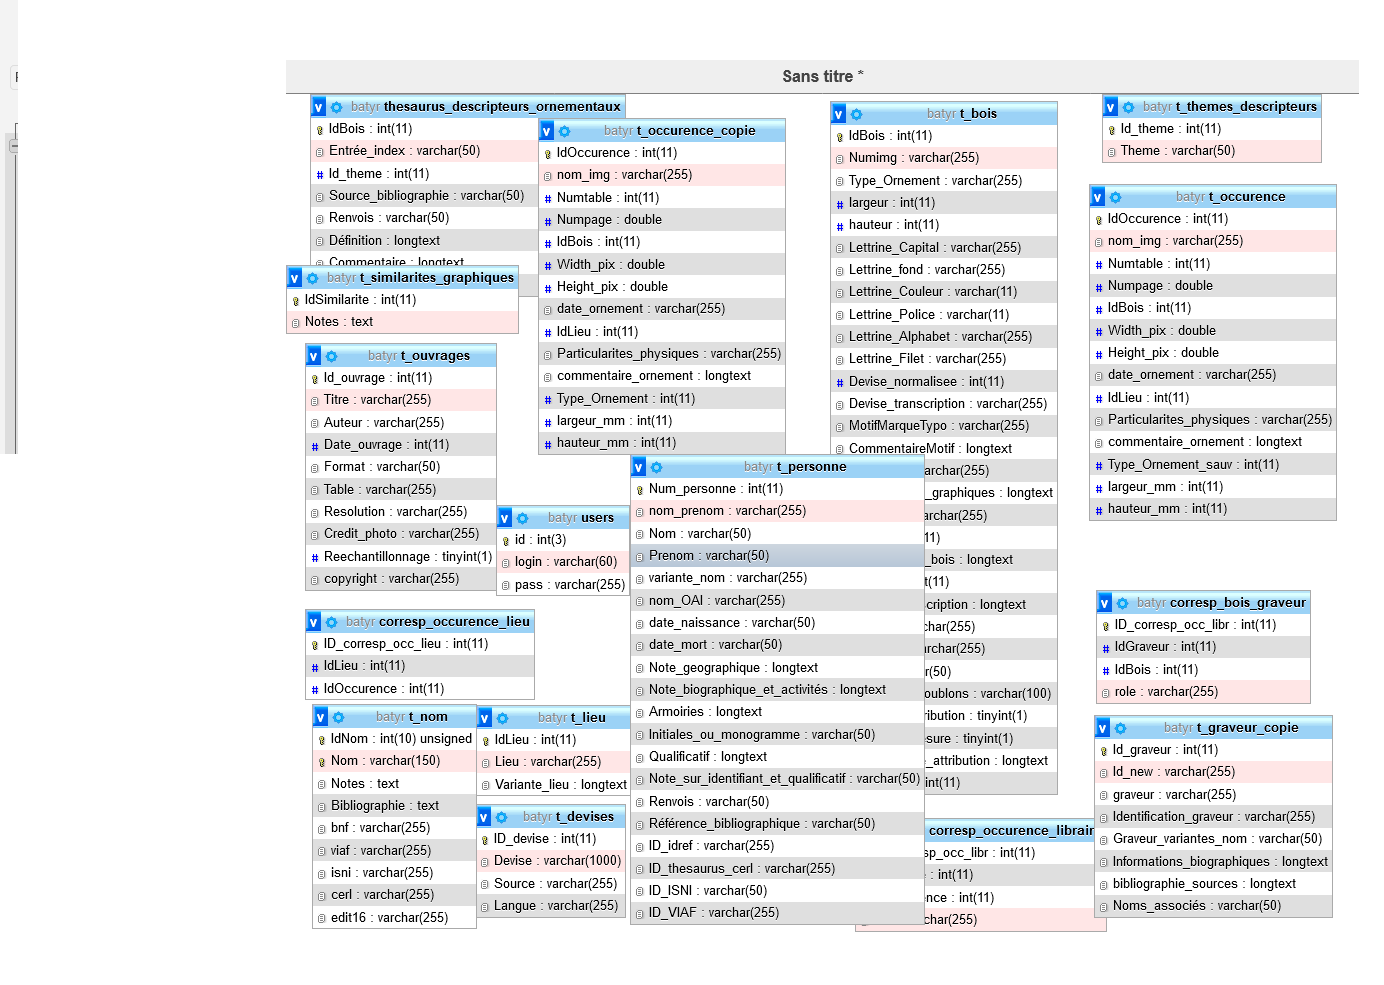Click 'login : varchar(60)' in users table
The width and height of the screenshot is (1384, 985).
point(563,562)
